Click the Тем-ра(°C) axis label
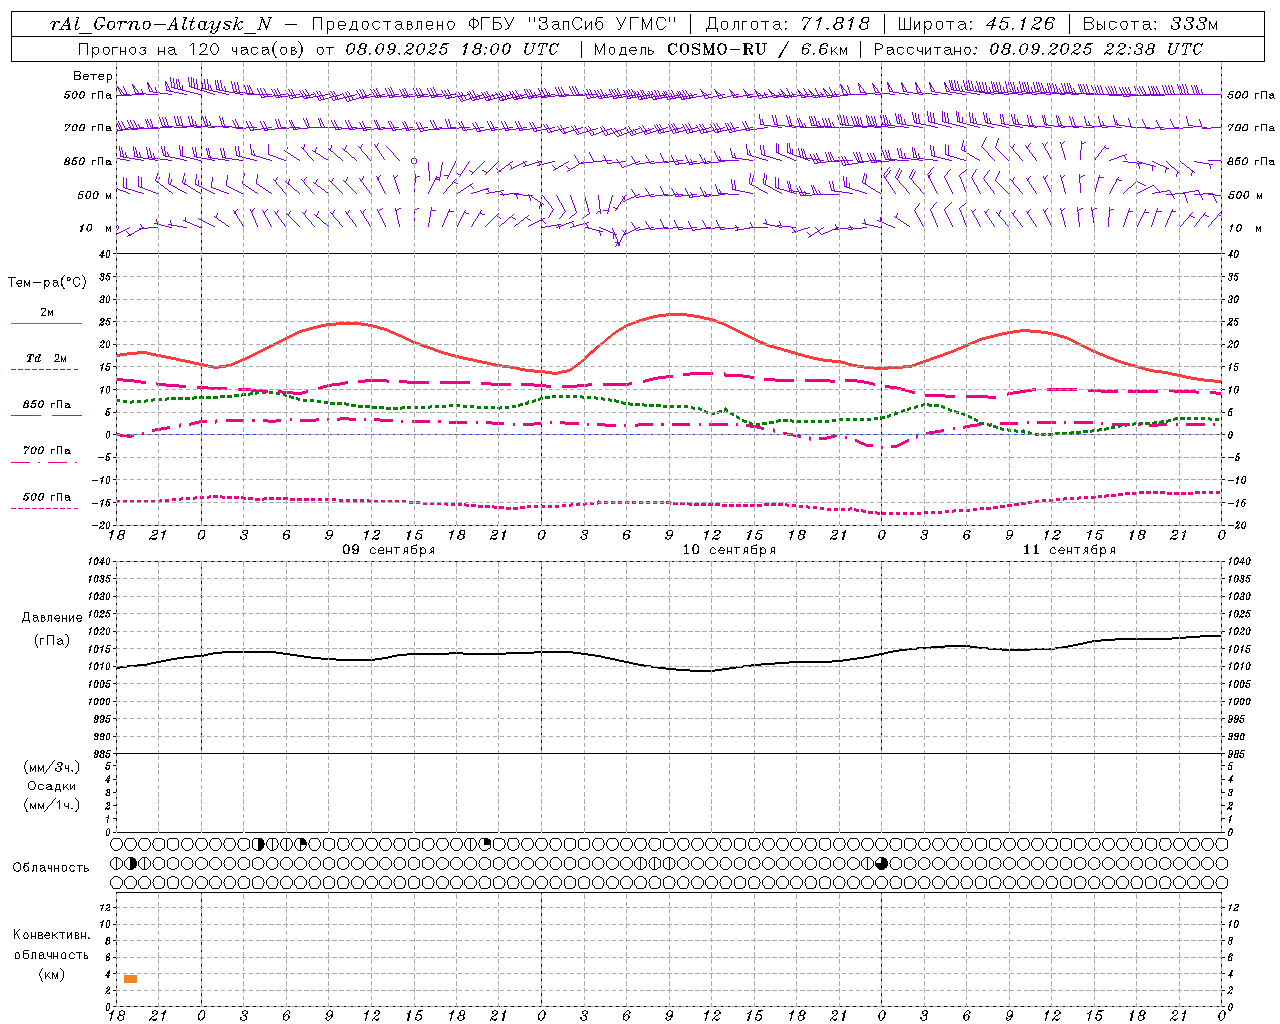The width and height of the screenshot is (1280, 1024). 47,283
